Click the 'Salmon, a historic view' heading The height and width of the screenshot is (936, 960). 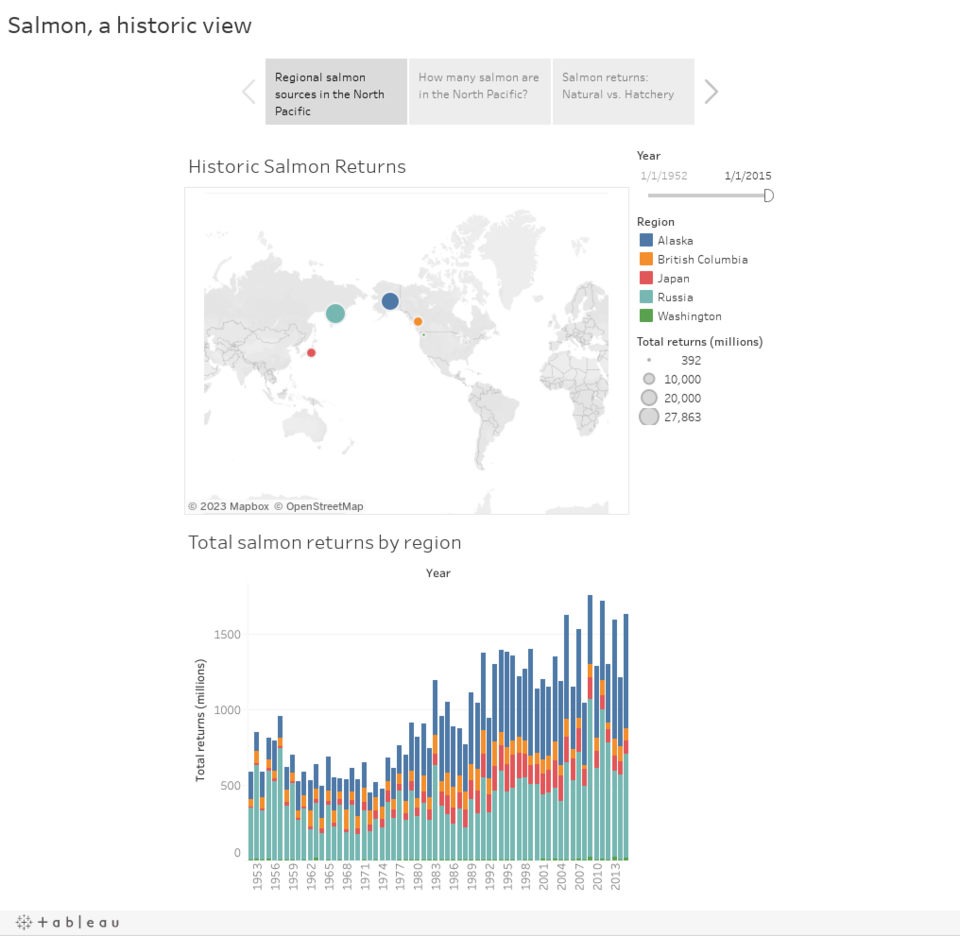click(x=129, y=26)
